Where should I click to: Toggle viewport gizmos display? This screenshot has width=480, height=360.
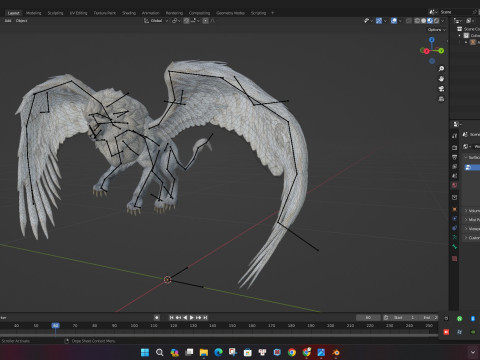(379, 21)
